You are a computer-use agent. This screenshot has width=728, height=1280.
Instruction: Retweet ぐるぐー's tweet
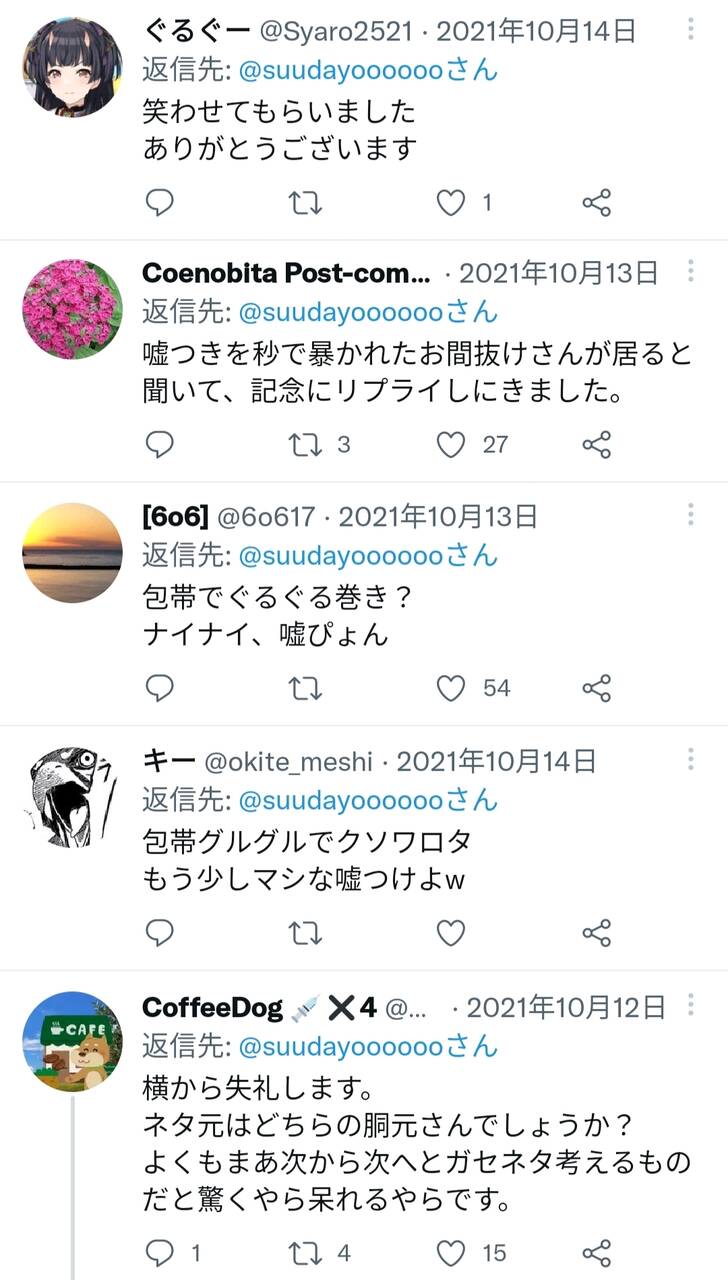click(305, 203)
